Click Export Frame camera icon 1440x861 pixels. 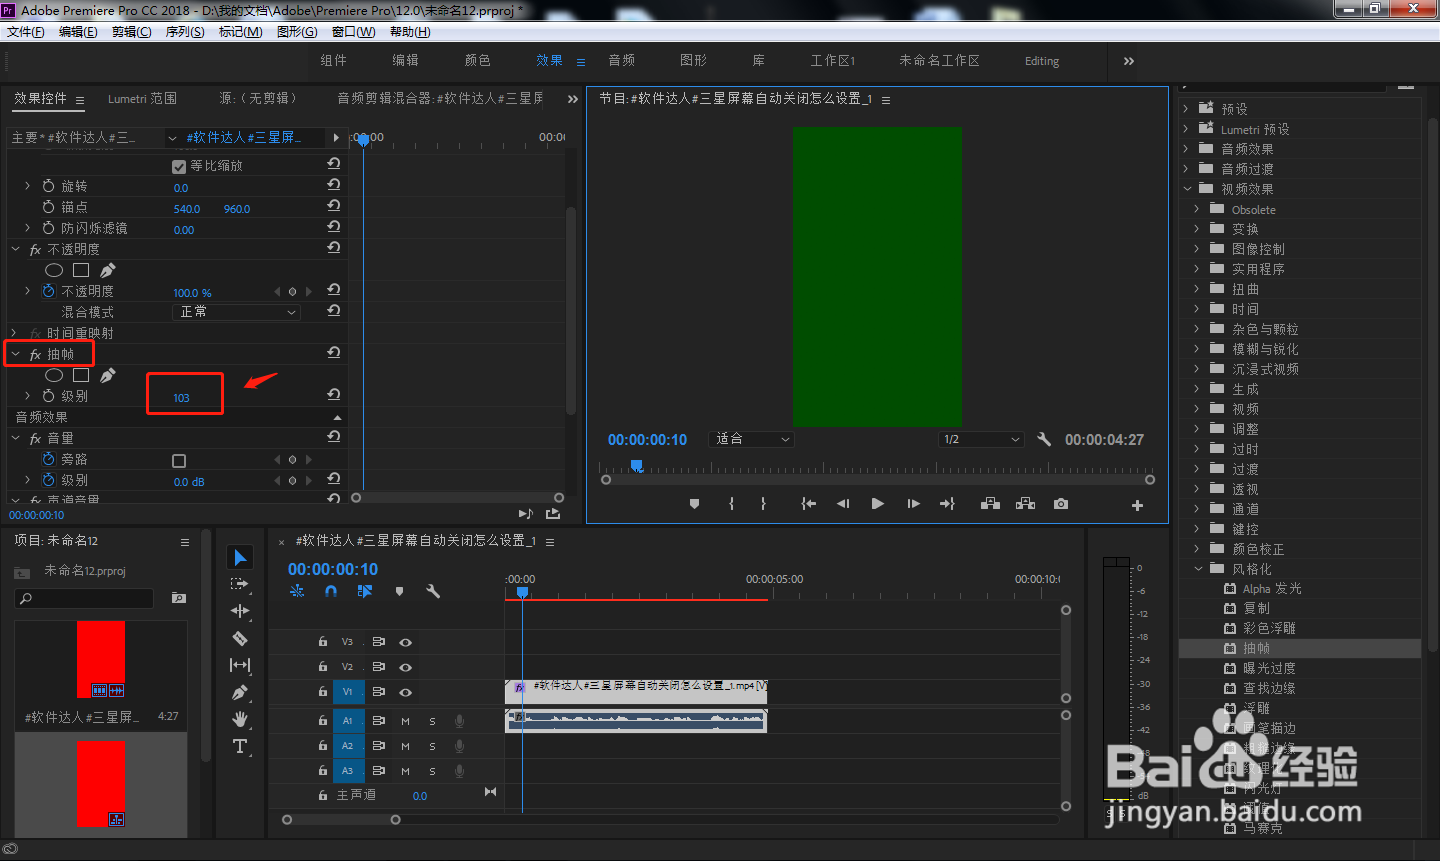pos(1061,504)
